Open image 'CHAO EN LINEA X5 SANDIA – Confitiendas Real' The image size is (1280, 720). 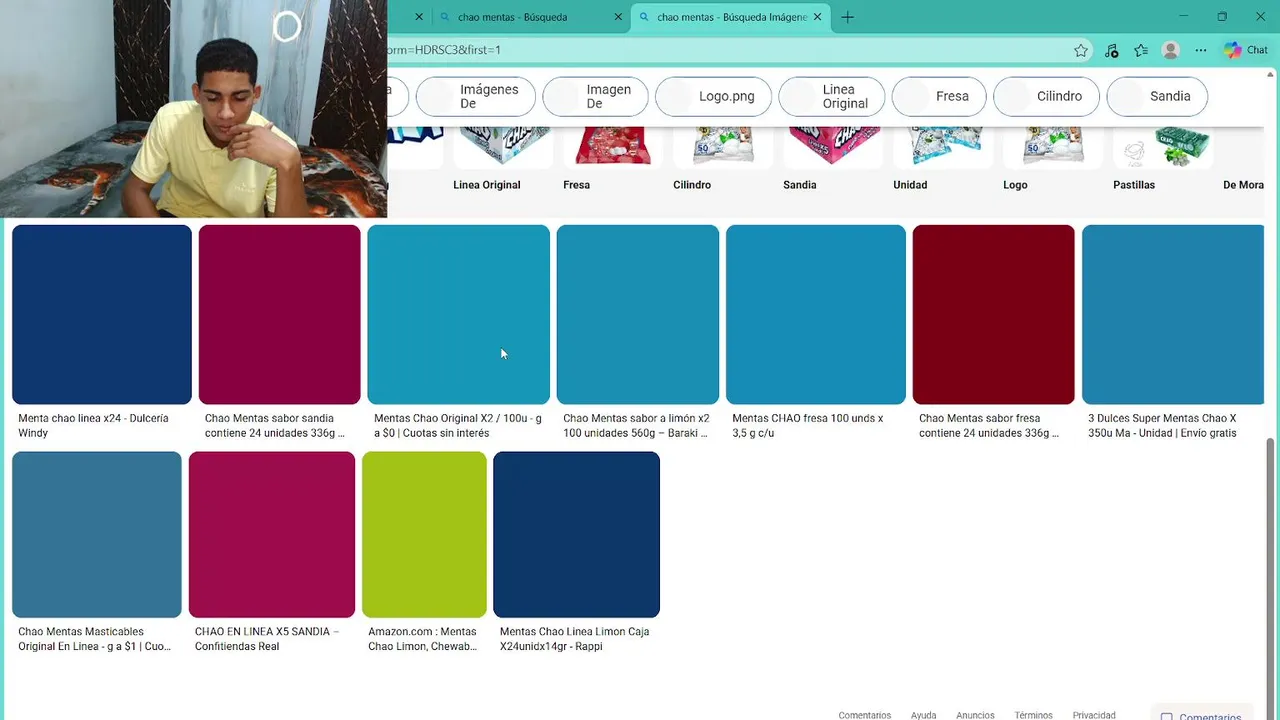pos(272,535)
